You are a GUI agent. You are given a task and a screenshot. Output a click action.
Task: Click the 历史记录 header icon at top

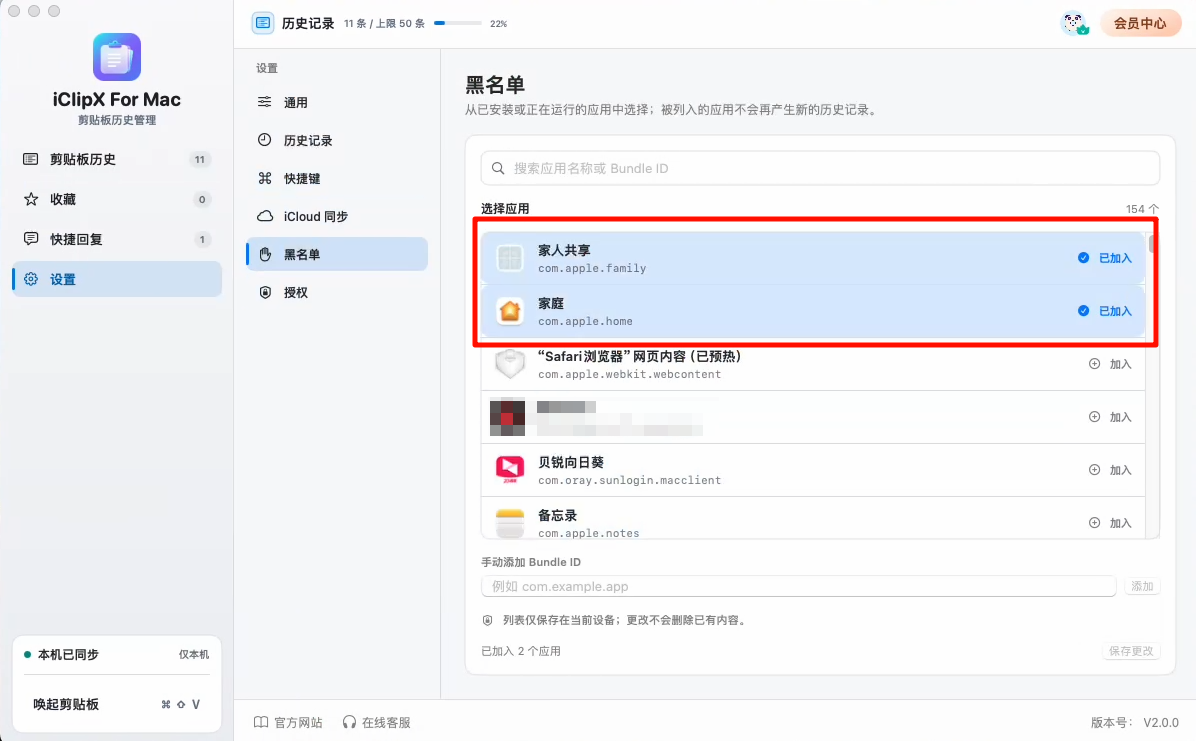[263, 23]
